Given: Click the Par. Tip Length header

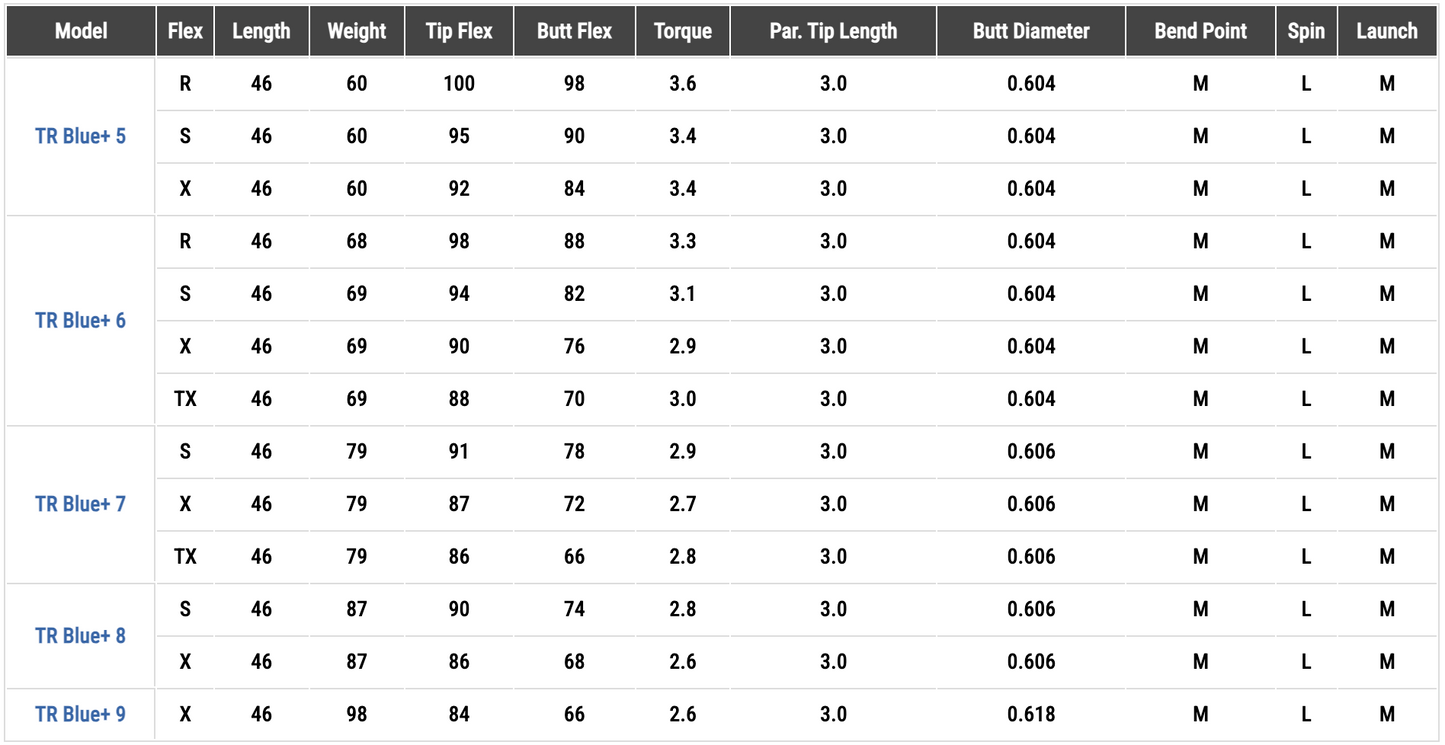Looking at the screenshot, I should coord(833,31).
